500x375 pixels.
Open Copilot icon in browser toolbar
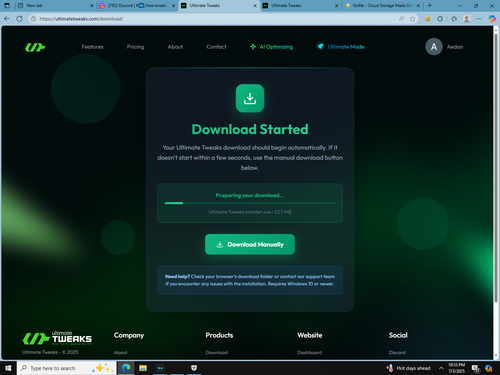coord(492,19)
